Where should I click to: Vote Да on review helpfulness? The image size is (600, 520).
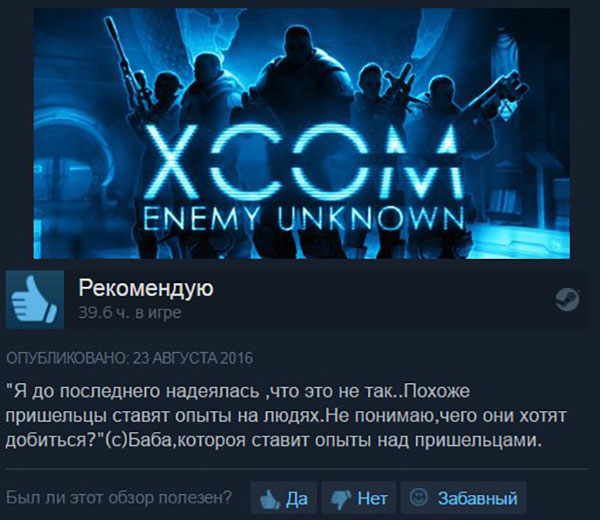284,497
